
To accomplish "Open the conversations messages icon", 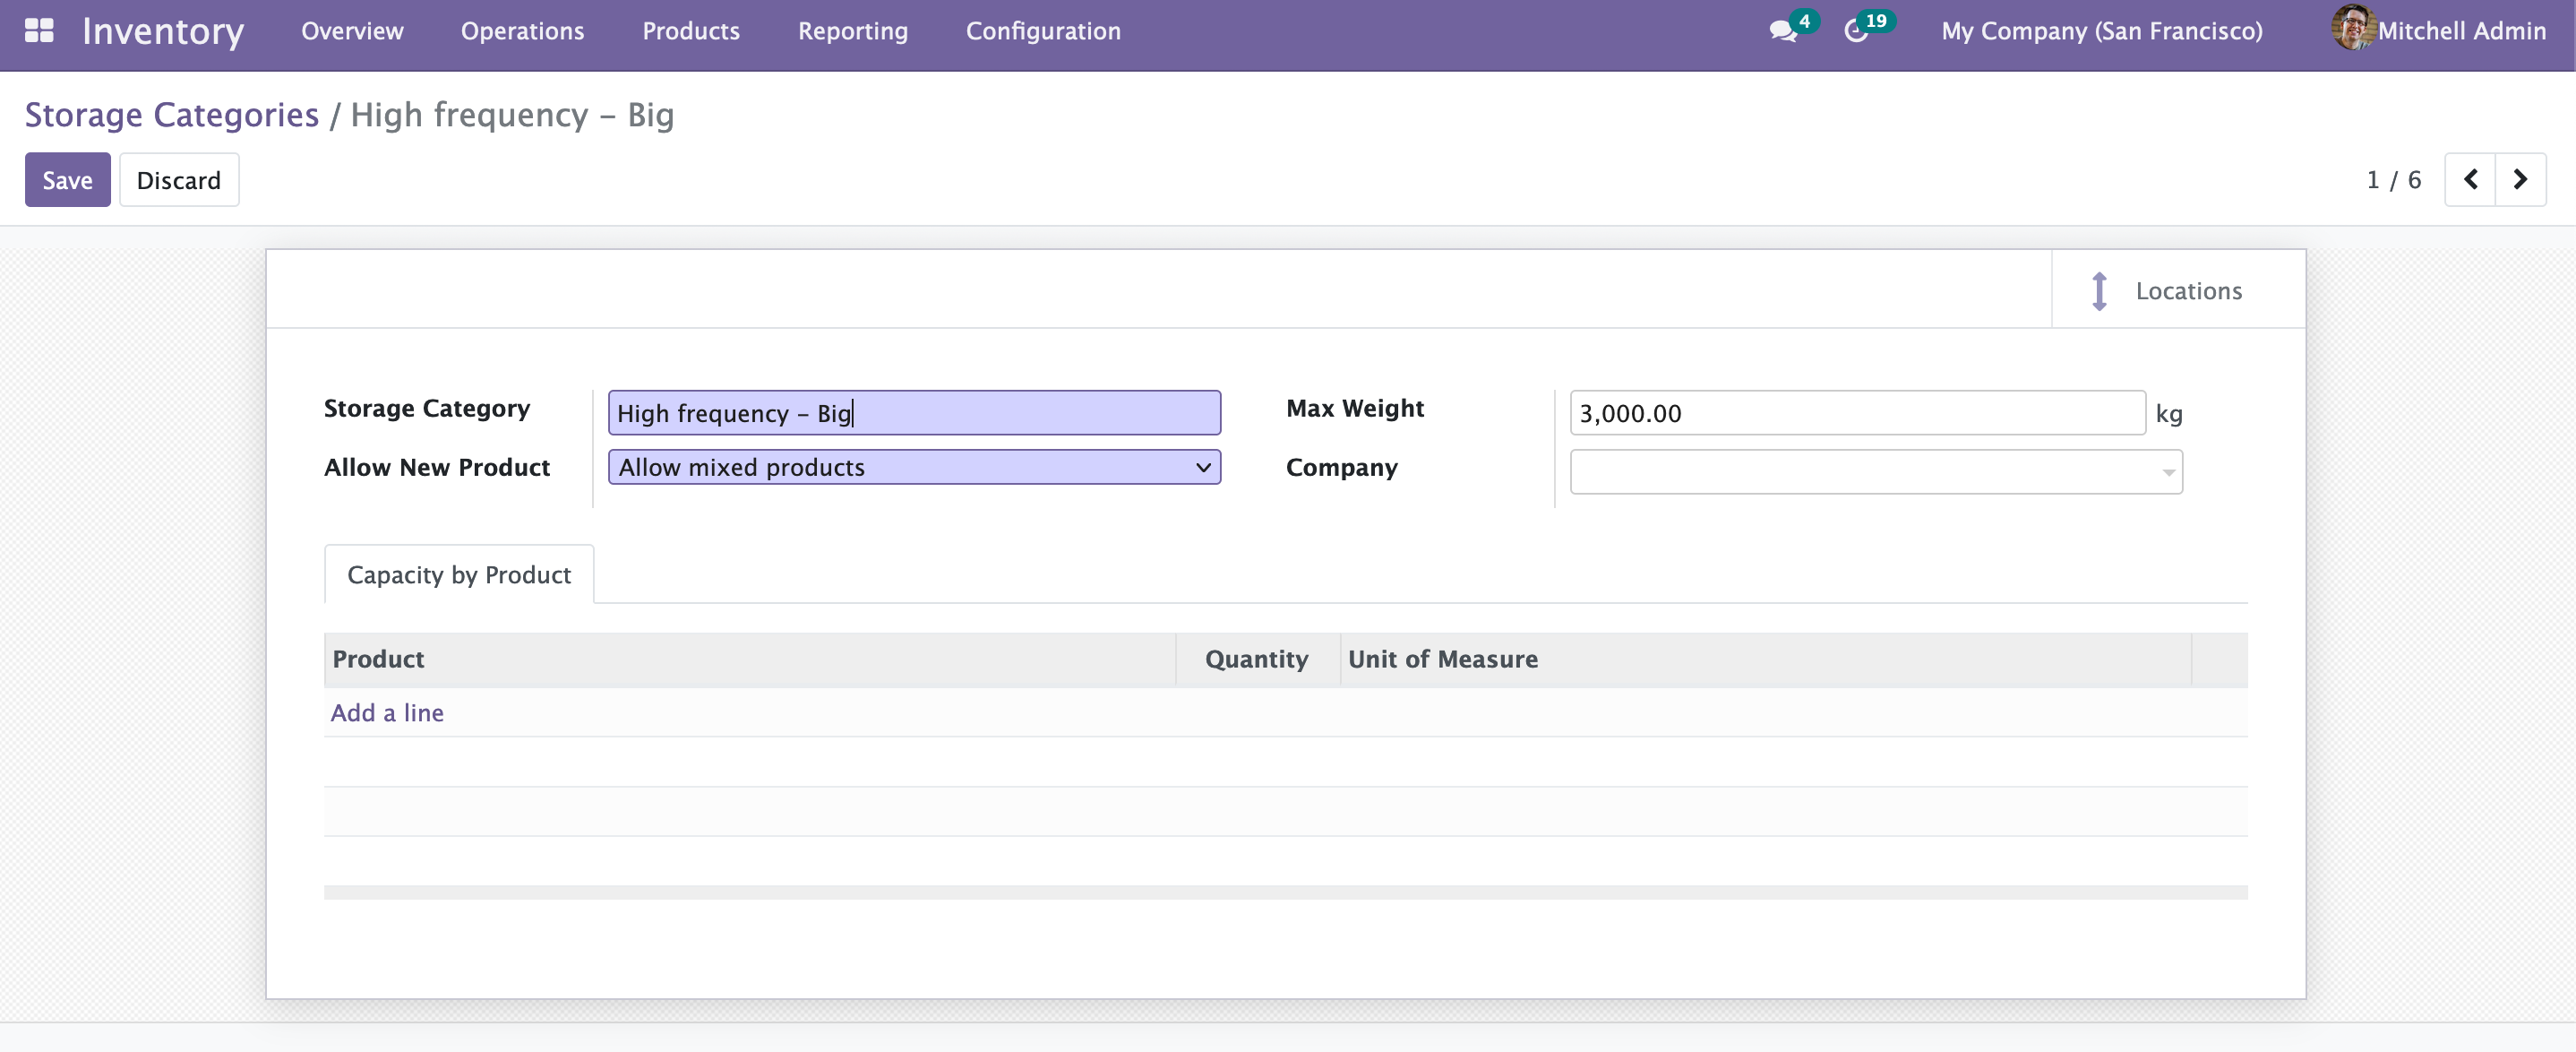I will click(1782, 31).
